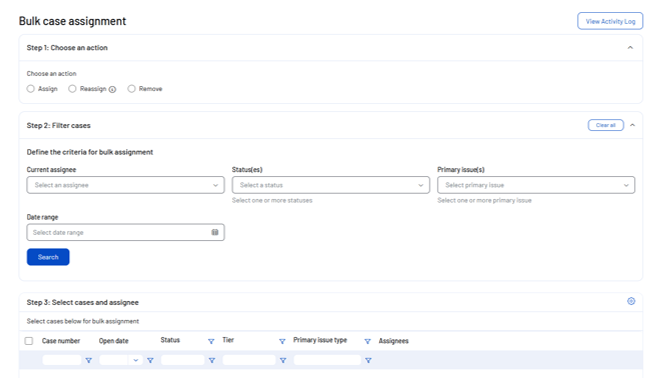This screenshot has height=378, width=651.
Task: Click filter-row funnel icon under Primary issue type
Action: [368, 360]
